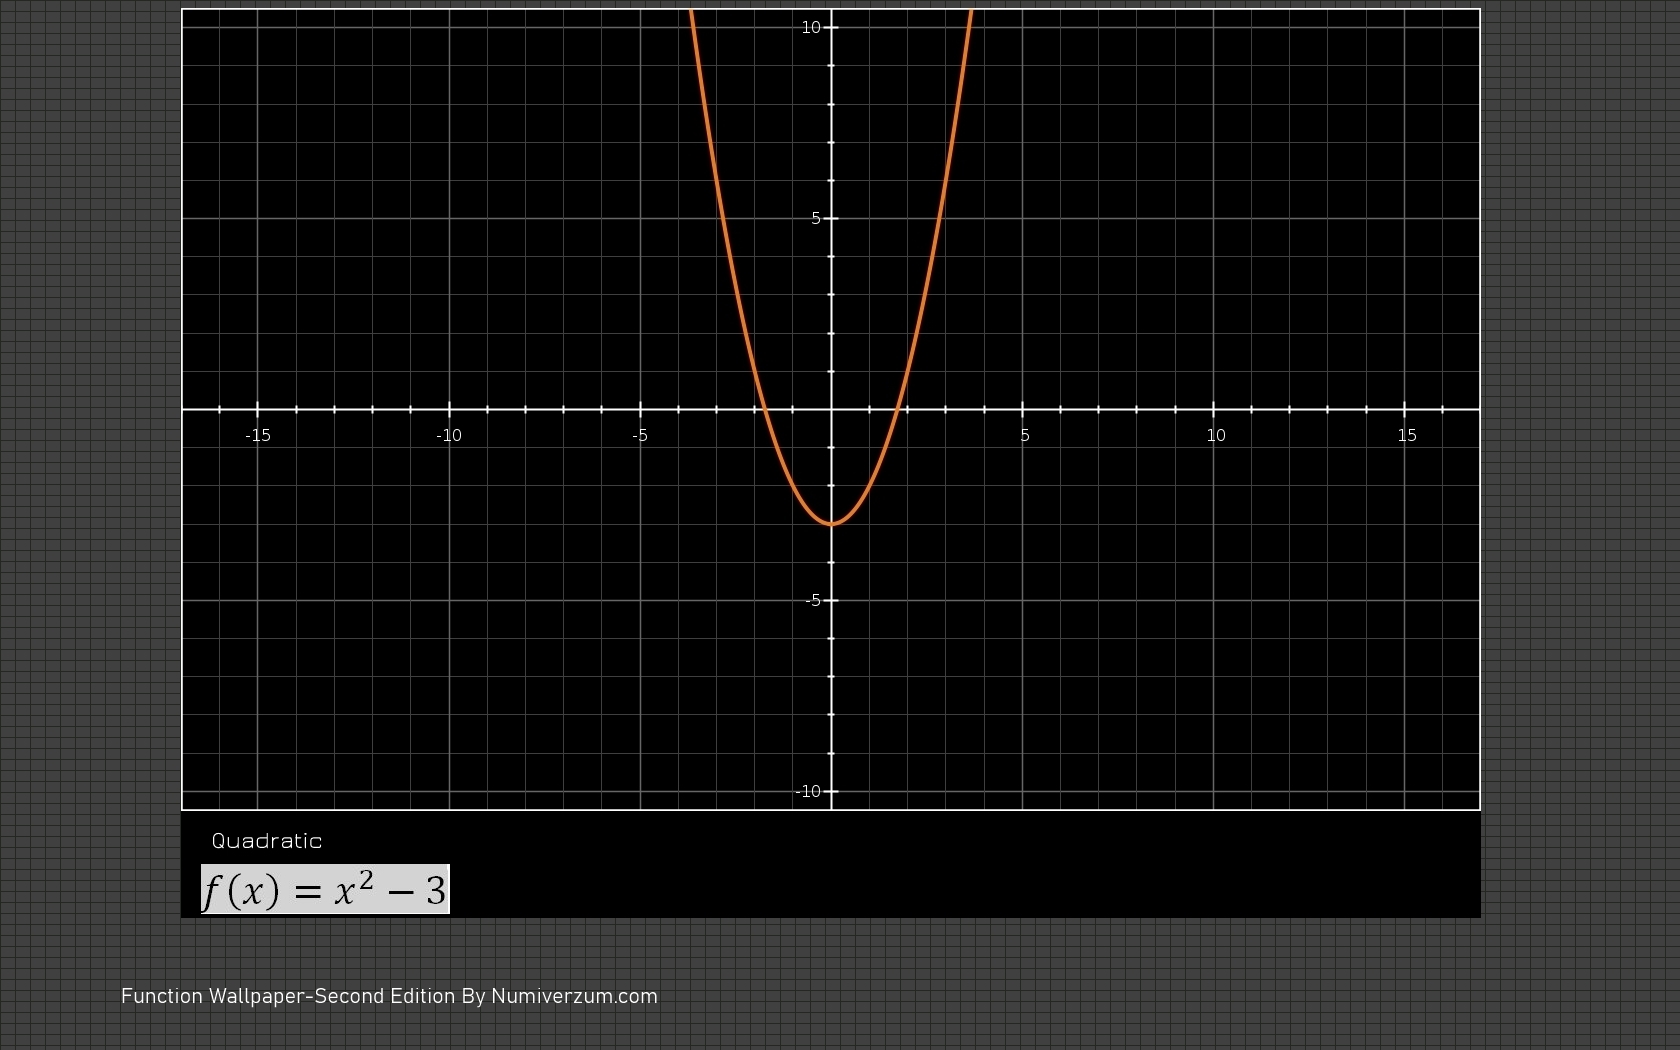Select the y-axis label 10 at top
The height and width of the screenshot is (1050, 1680).
click(810, 27)
